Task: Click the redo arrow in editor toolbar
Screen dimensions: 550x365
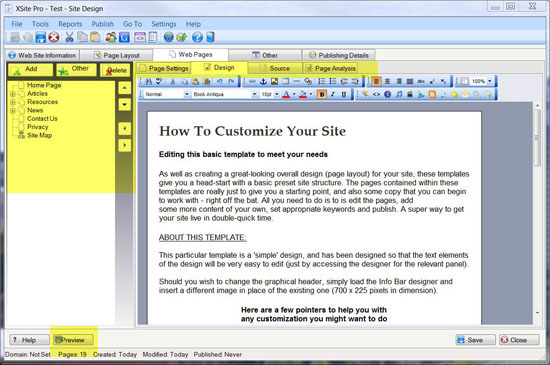Action: pyautogui.click(x=231, y=82)
